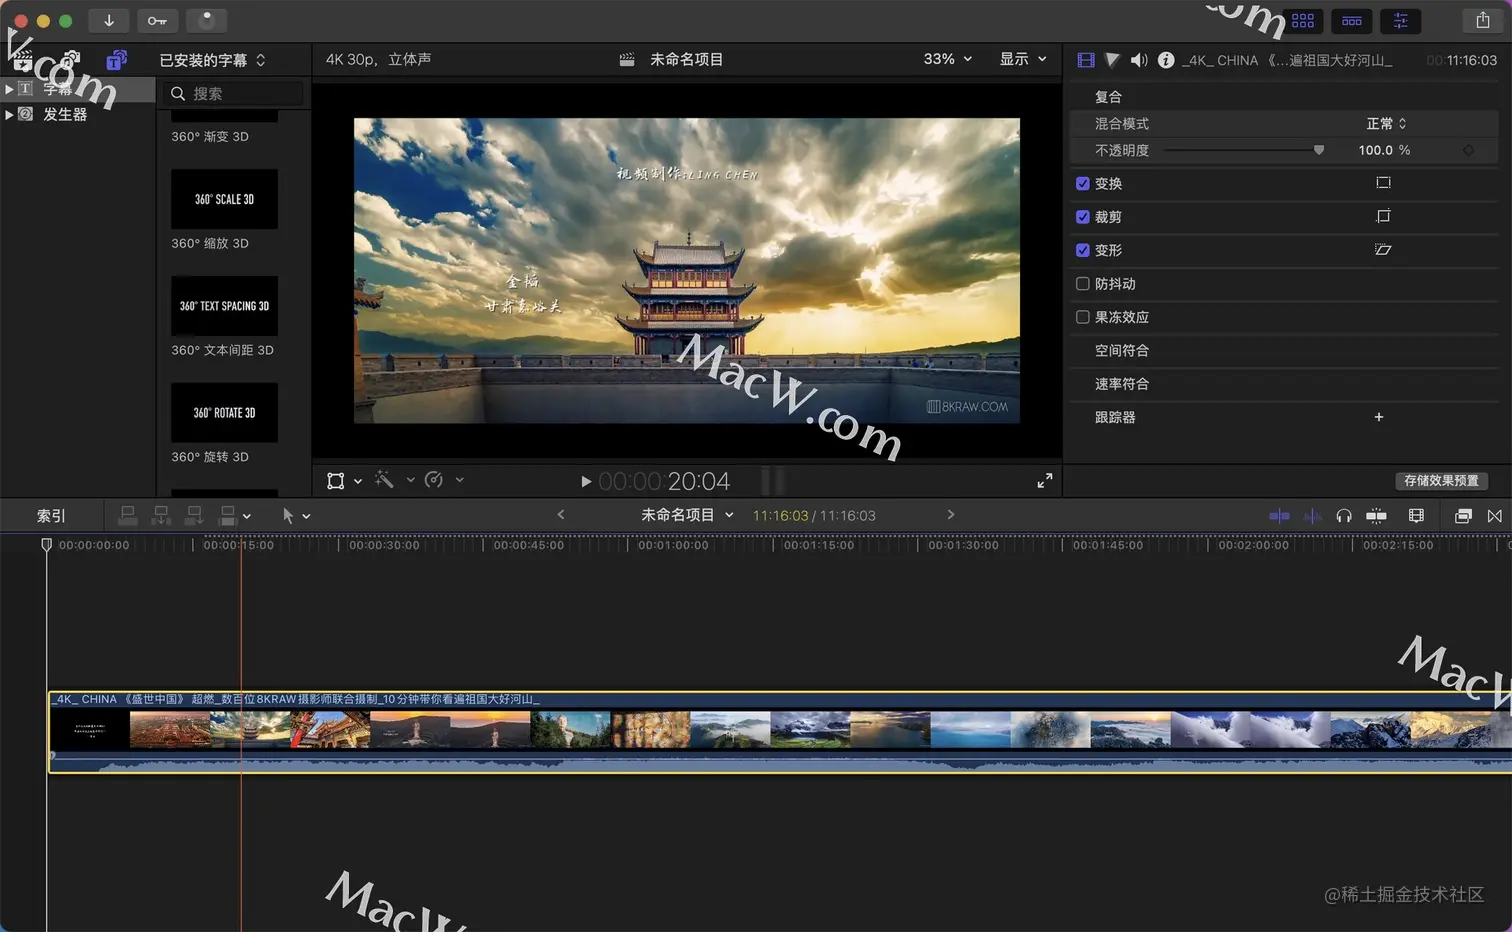
Task: Click the playhead at 00:00:00:00
Action: (46, 545)
